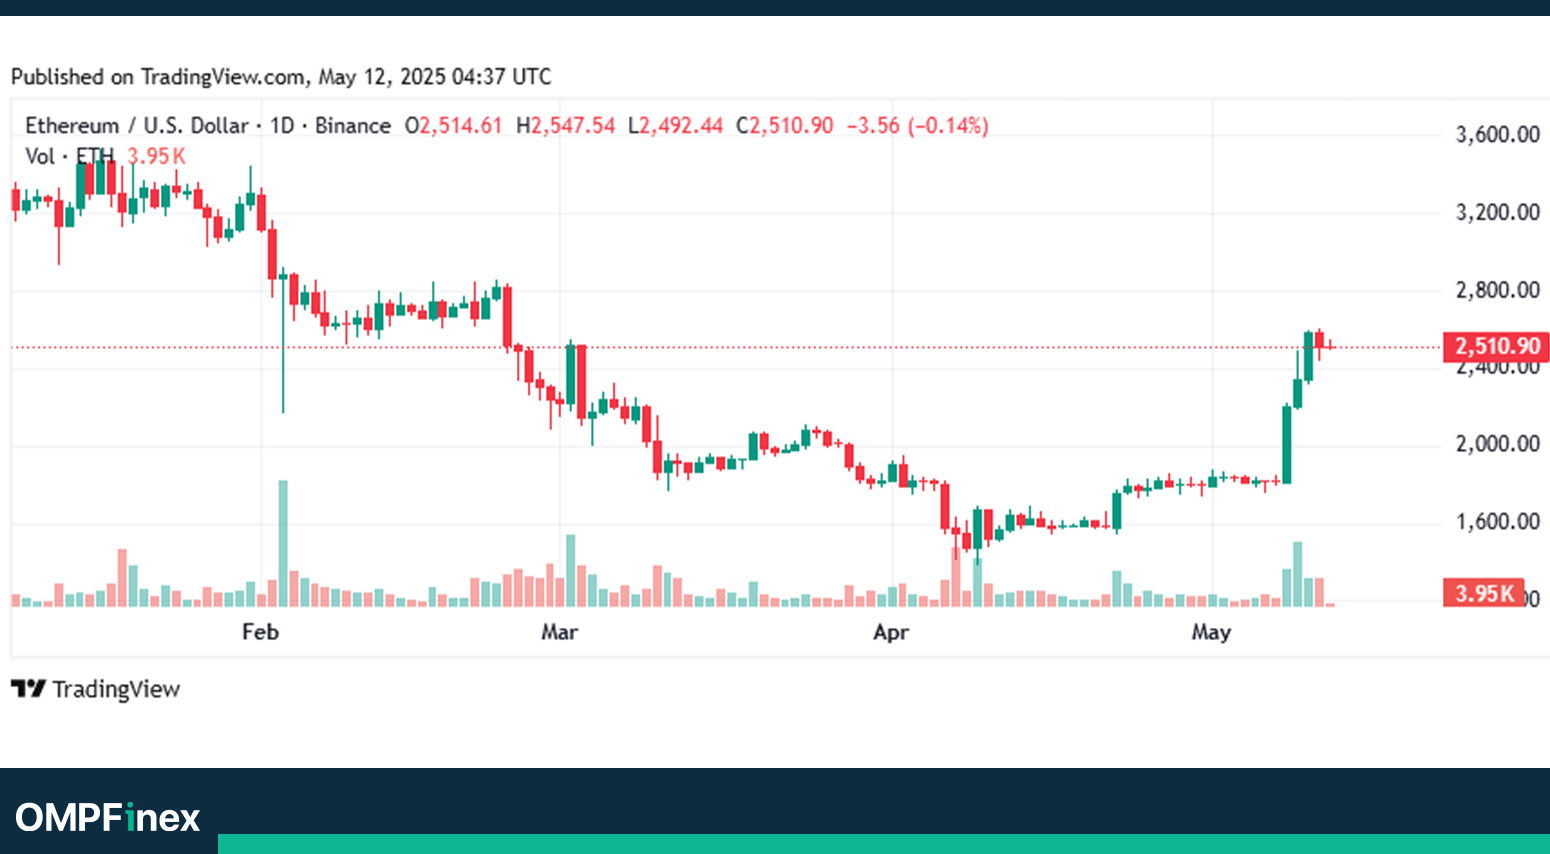Click the 3,600.00 price axis label
Screen dimensions: 1550x854
(x=1497, y=135)
